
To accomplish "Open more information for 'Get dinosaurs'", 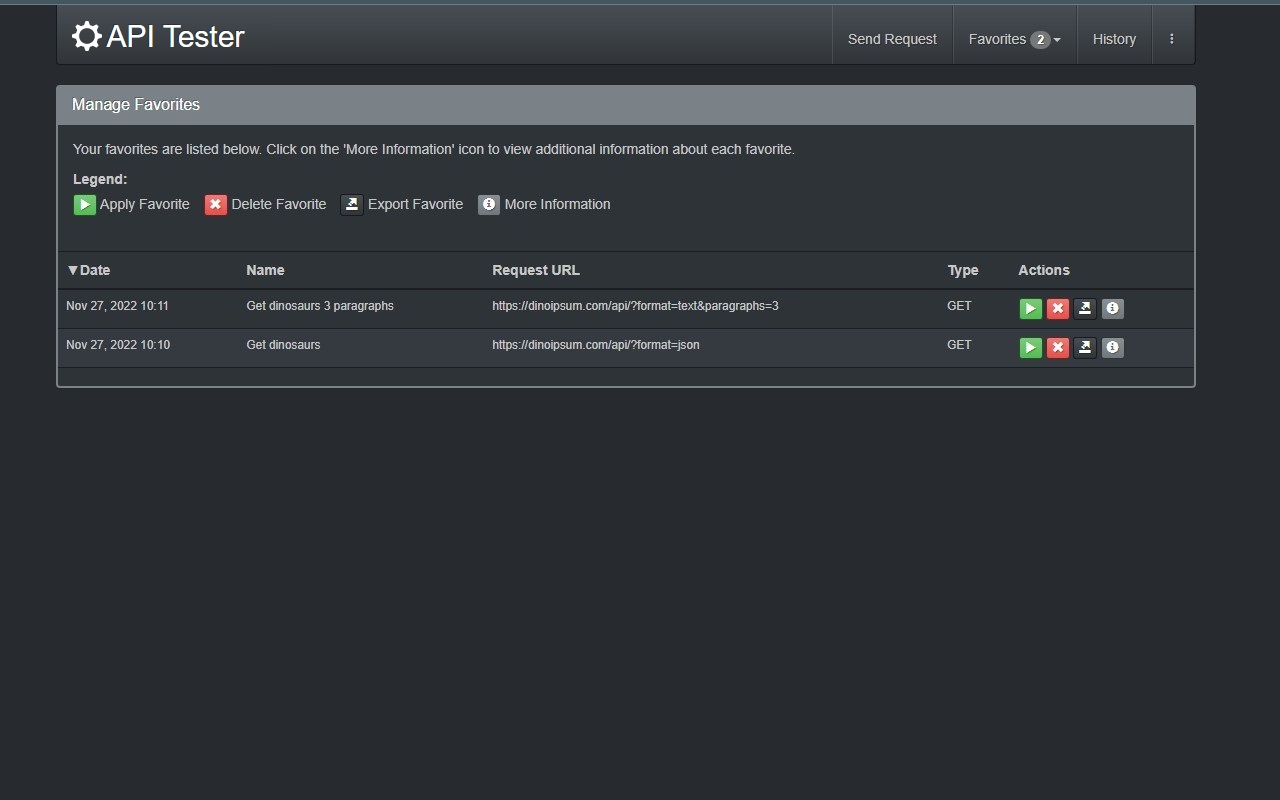I will pyautogui.click(x=1112, y=347).
